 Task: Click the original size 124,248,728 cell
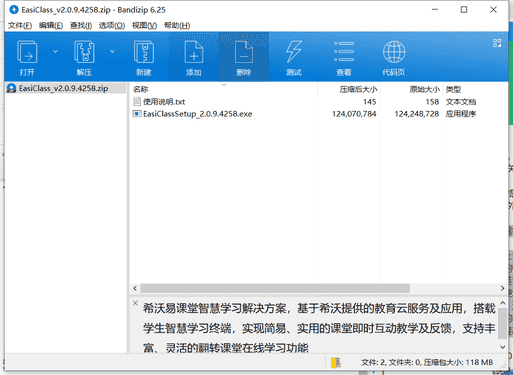[417, 114]
